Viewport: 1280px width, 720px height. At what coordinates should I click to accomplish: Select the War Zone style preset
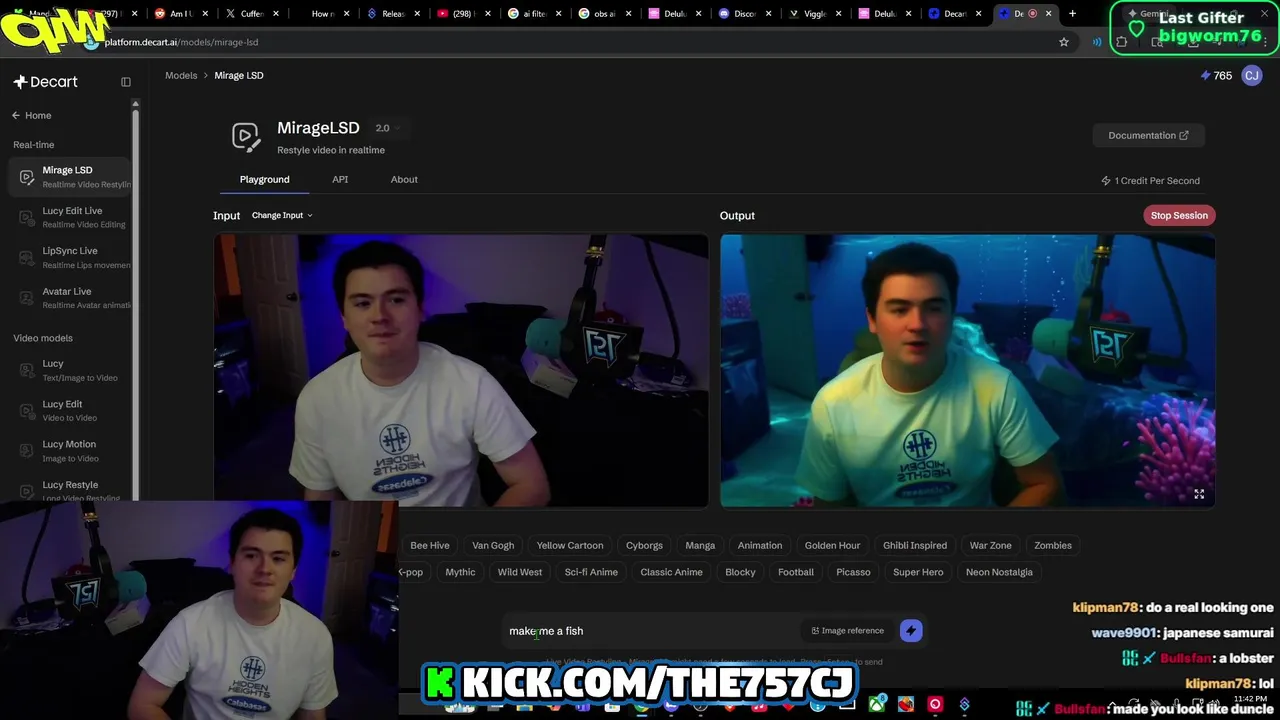coord(990,545)
